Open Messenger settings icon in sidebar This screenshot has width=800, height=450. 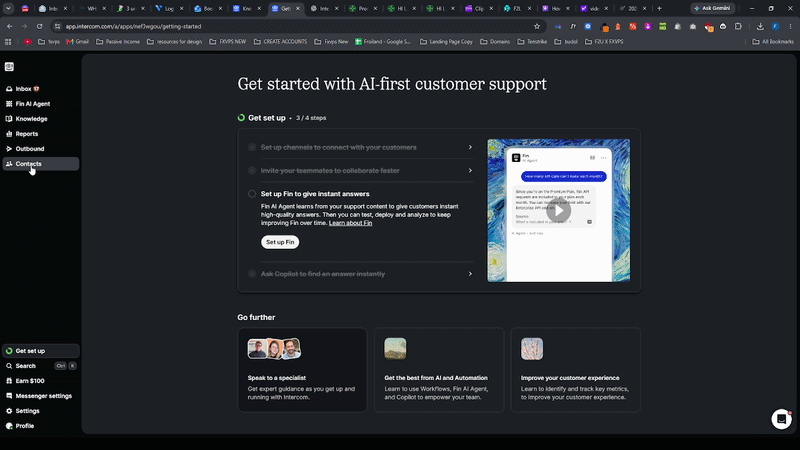[9, 396]
